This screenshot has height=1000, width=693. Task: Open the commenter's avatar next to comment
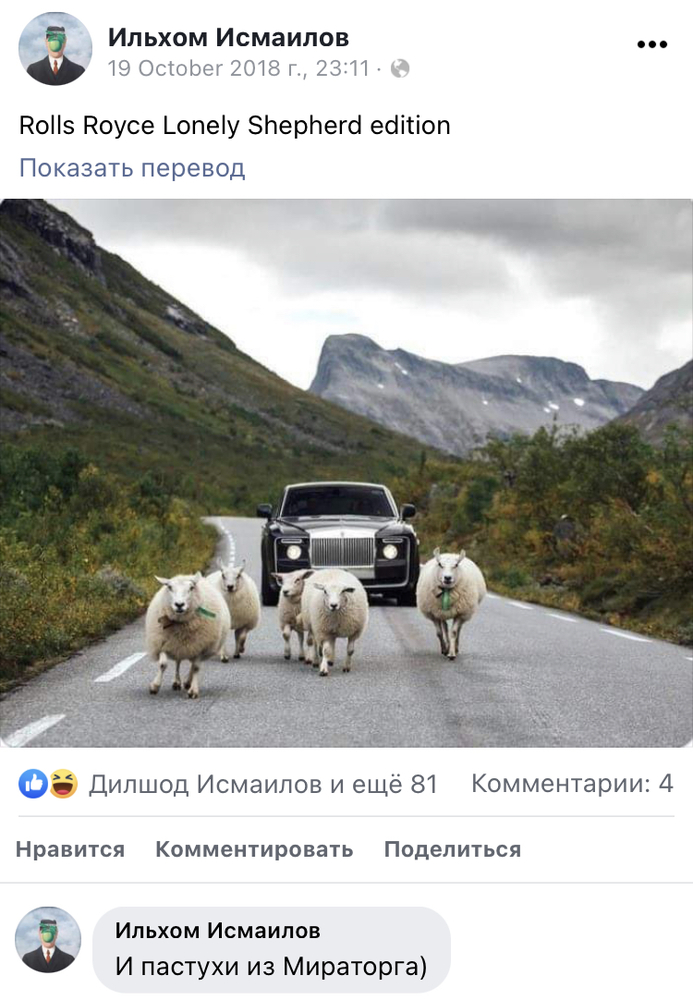click(48, 939)
